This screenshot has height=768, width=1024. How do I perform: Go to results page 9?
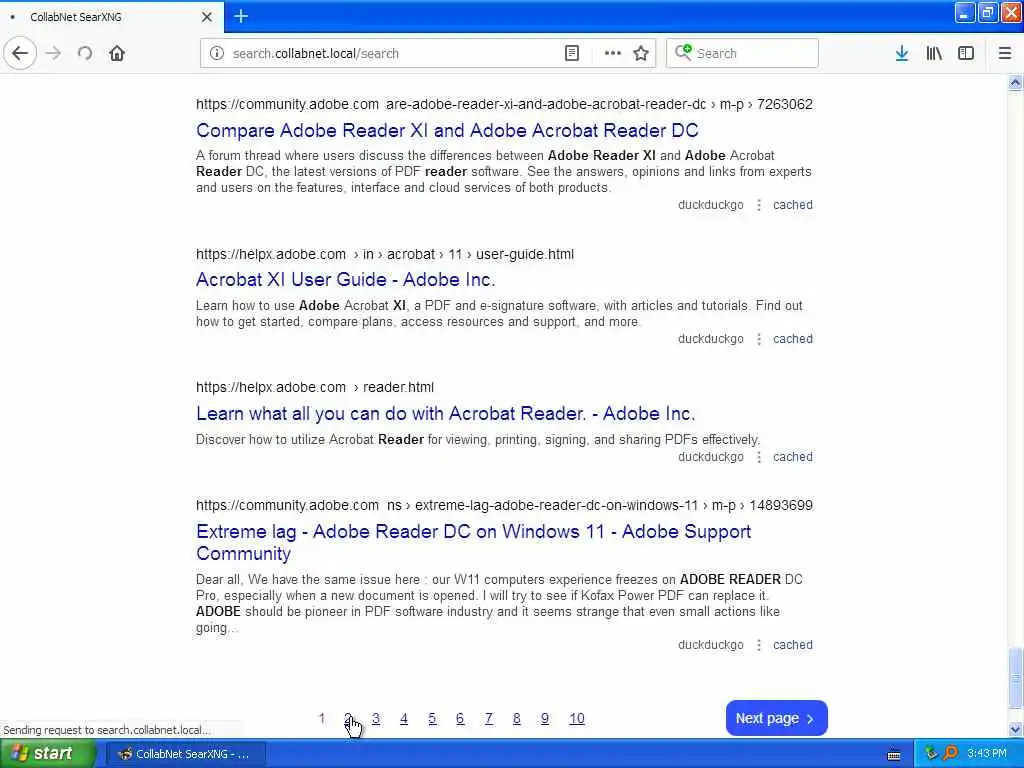click(545, 718)
